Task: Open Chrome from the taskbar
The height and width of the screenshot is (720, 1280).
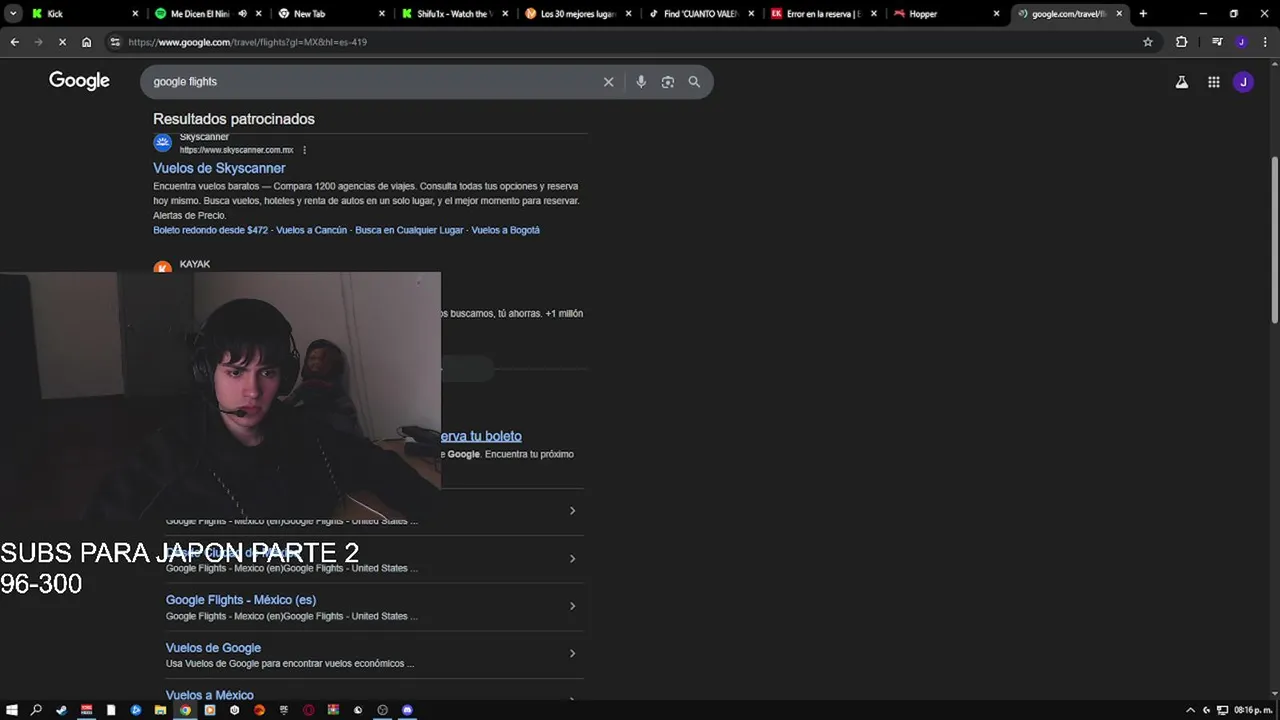Action: point(185,710)
